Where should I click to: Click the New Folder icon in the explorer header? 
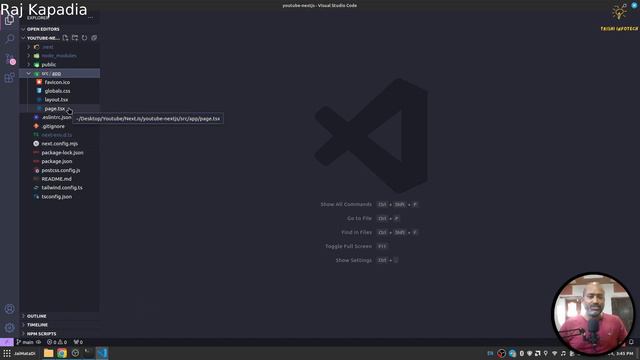coord(75,38)
